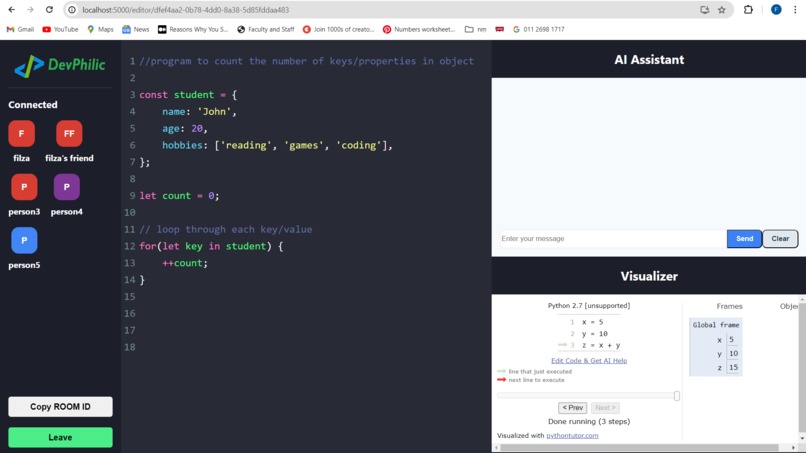Click the site info icon in address bar

(x=72, y=10)
